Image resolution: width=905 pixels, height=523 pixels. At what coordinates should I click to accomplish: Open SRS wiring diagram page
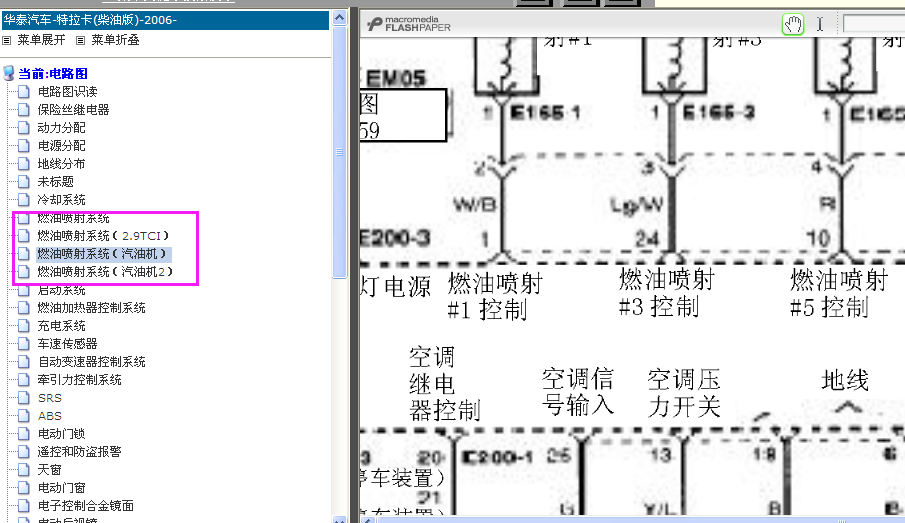point(50,398)
